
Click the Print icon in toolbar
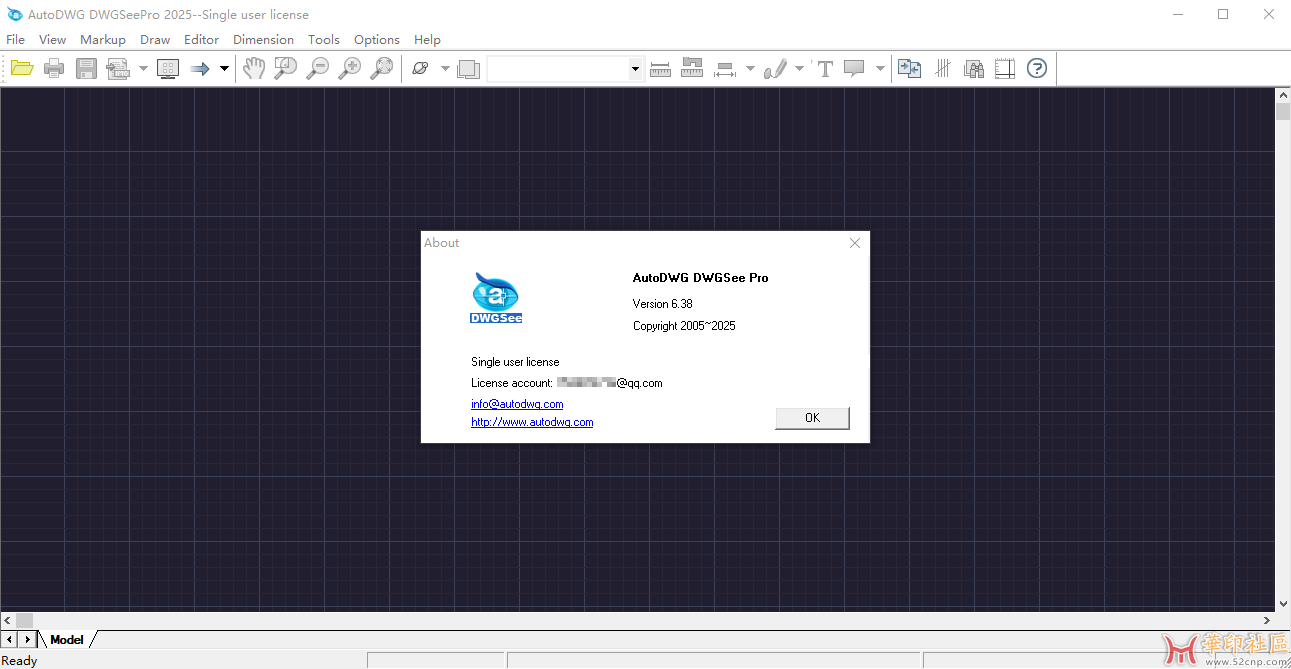pos(54,68)
